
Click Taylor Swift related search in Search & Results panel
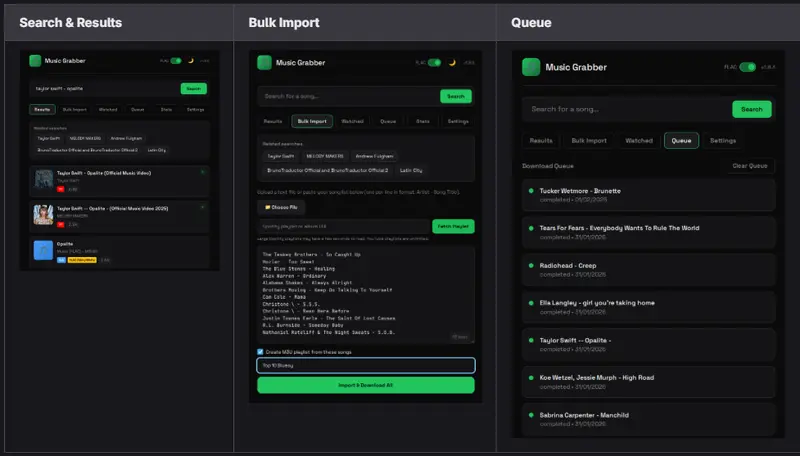tap(48, 138)
